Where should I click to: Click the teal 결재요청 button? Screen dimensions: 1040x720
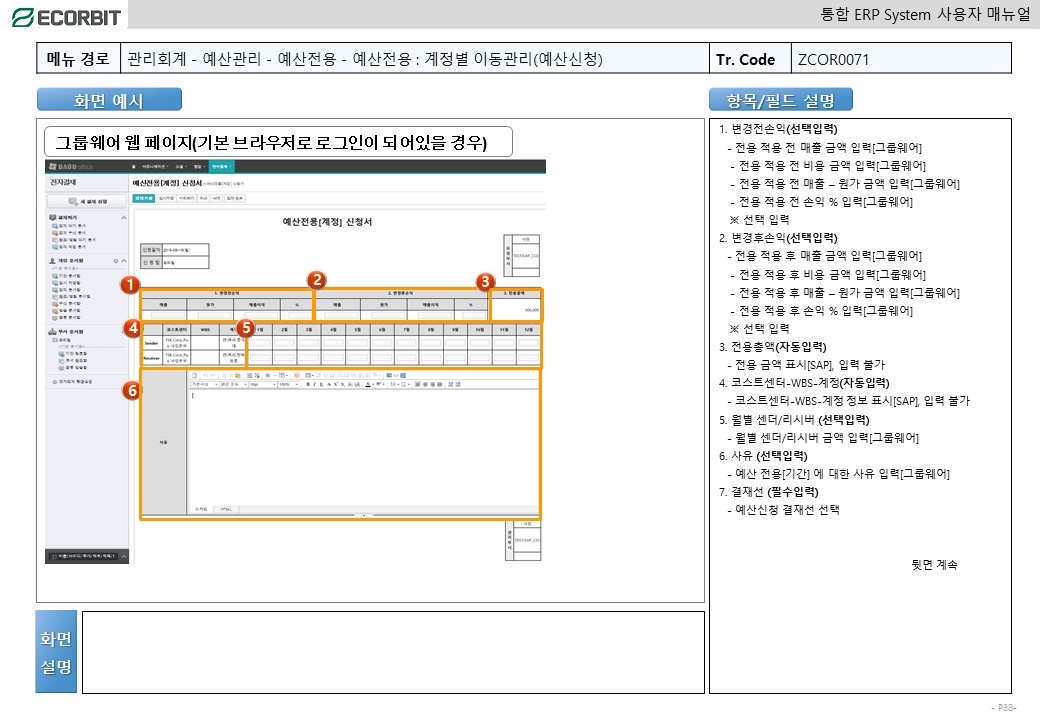click(144, 198)
